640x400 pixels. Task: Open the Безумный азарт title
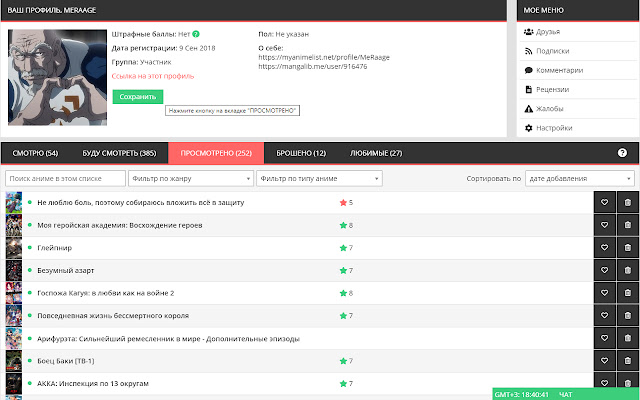[x=66, y=270]
